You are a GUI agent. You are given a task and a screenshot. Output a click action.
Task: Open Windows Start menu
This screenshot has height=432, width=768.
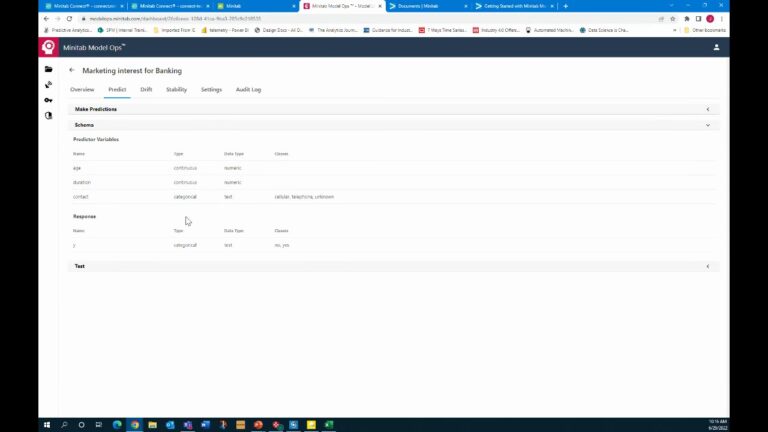click(47, 425)
